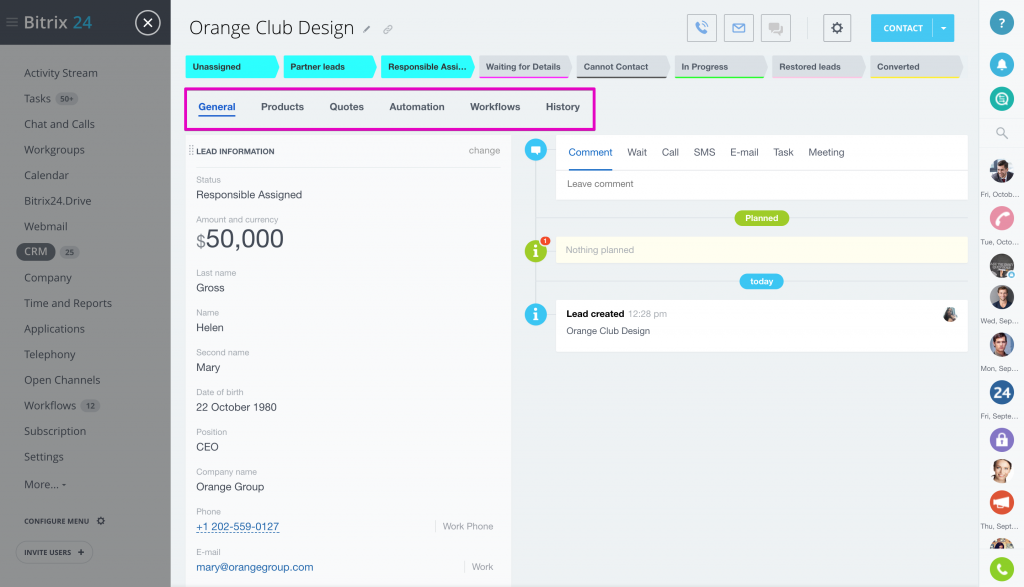The width and height of the screenshot is (1024, 587).
Task: Open chat using the speech bubbles icon
Action: [775, 28]
